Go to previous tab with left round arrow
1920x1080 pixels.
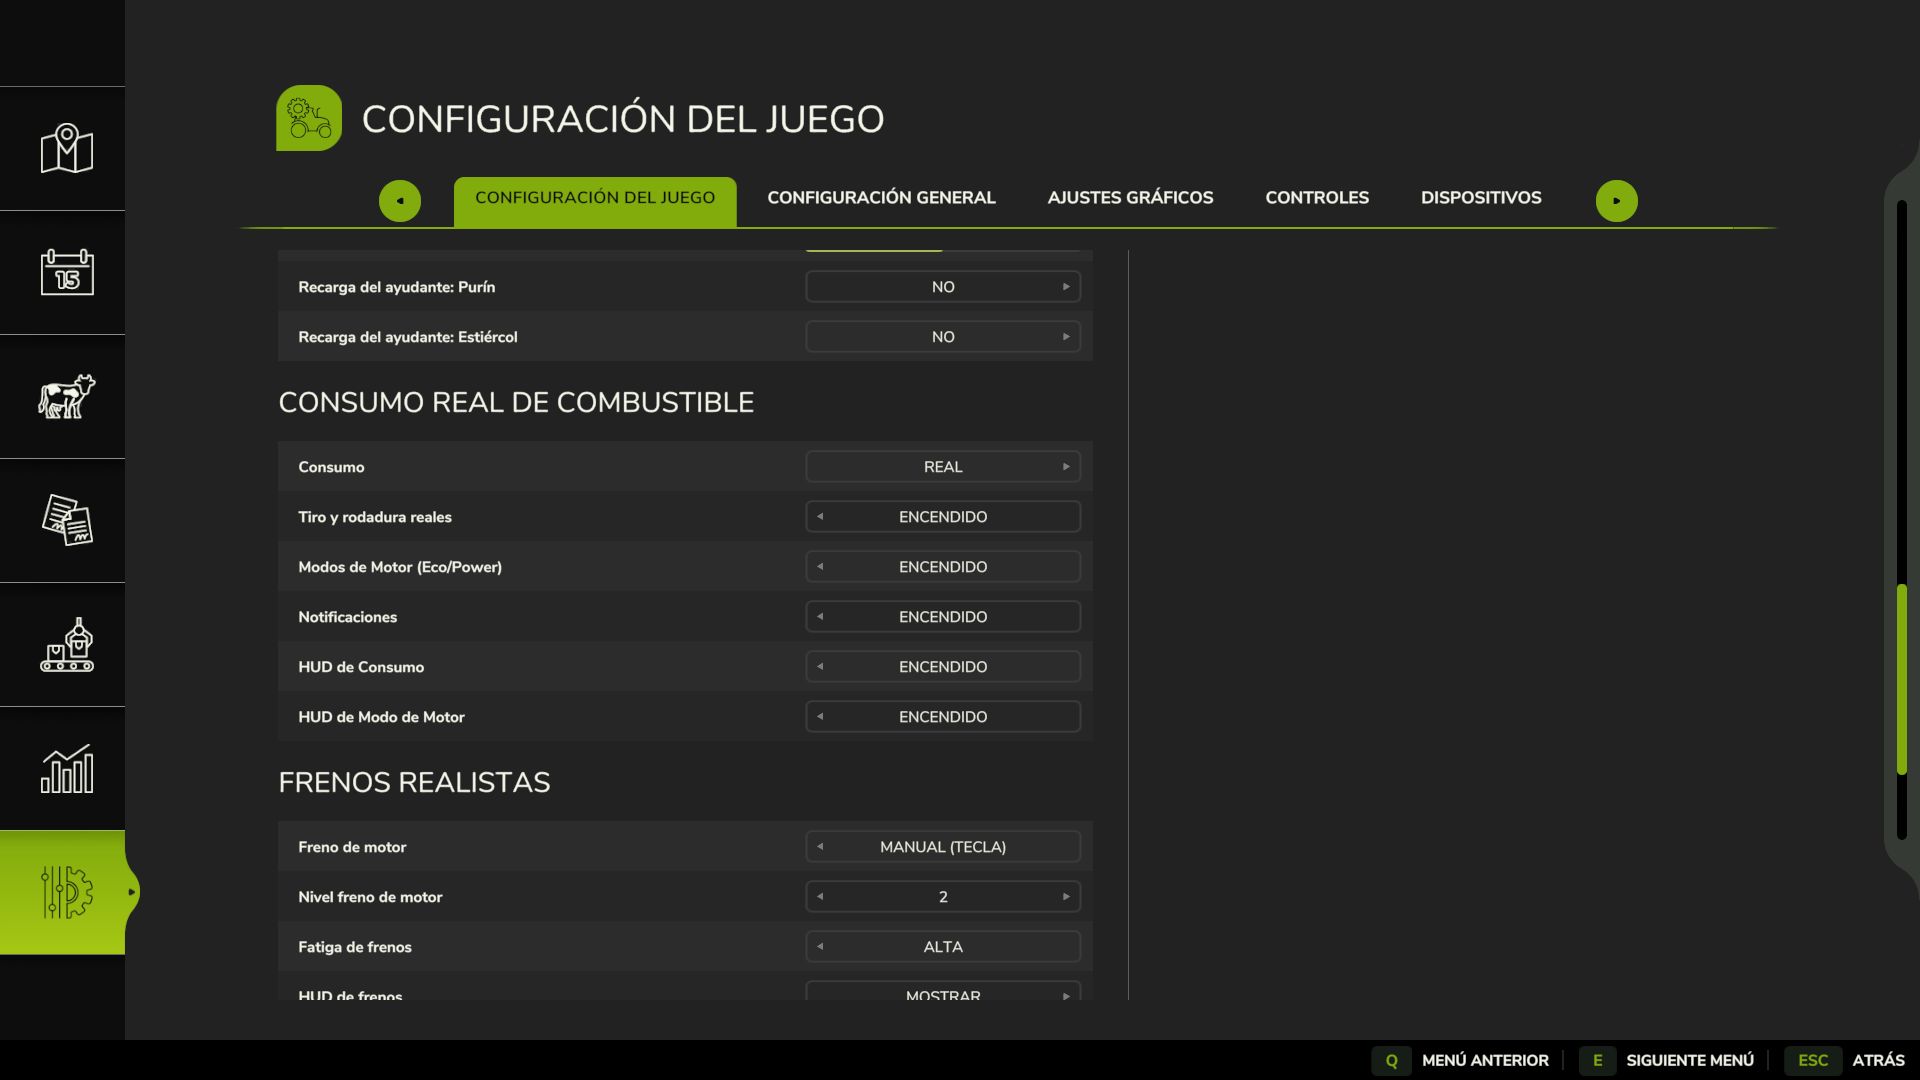(400, 200)
